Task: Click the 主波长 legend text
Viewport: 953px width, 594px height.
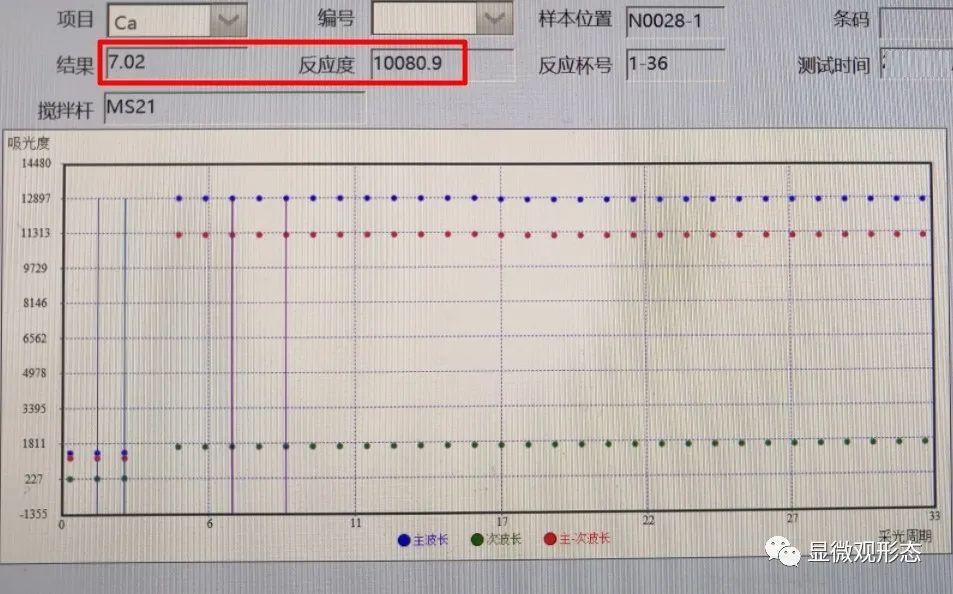Action: point(431,540)
